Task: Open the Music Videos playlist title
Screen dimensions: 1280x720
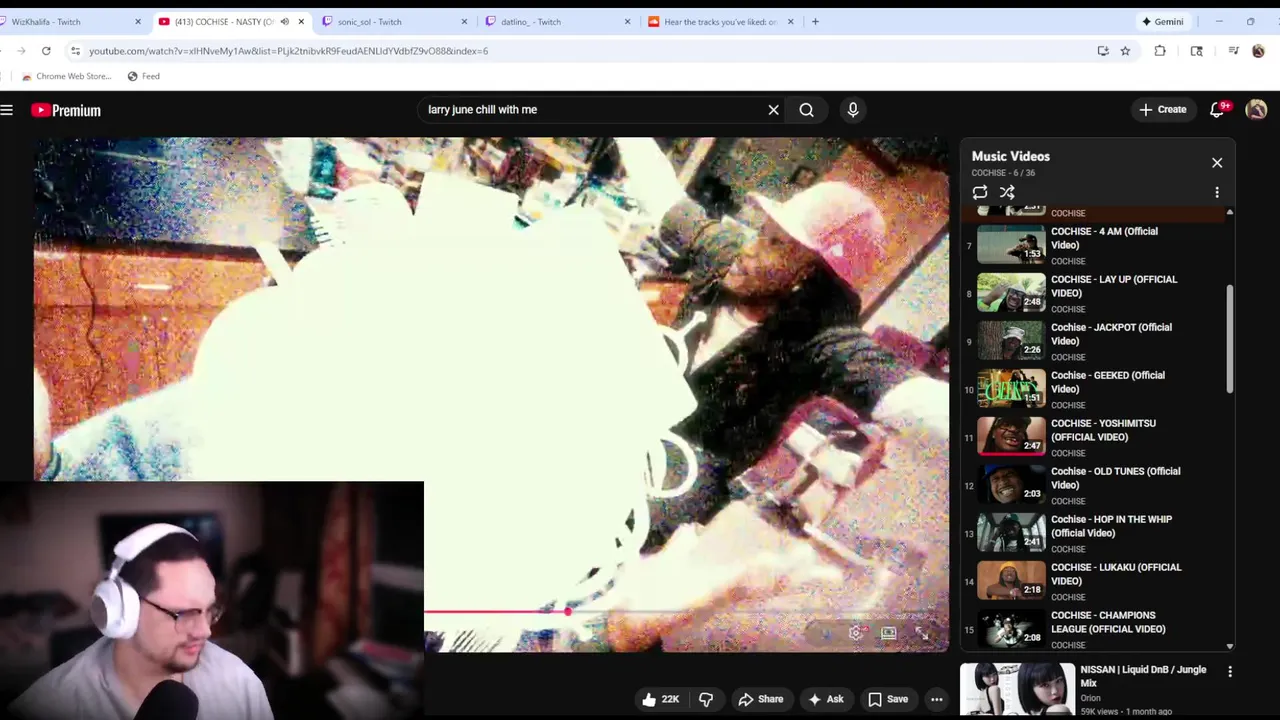Action: click(x=1011, y=156)
